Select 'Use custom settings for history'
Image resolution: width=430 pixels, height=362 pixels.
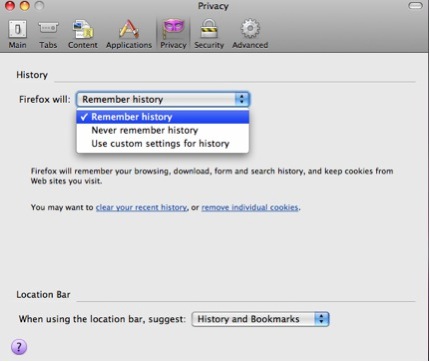[x=163, y=144]
